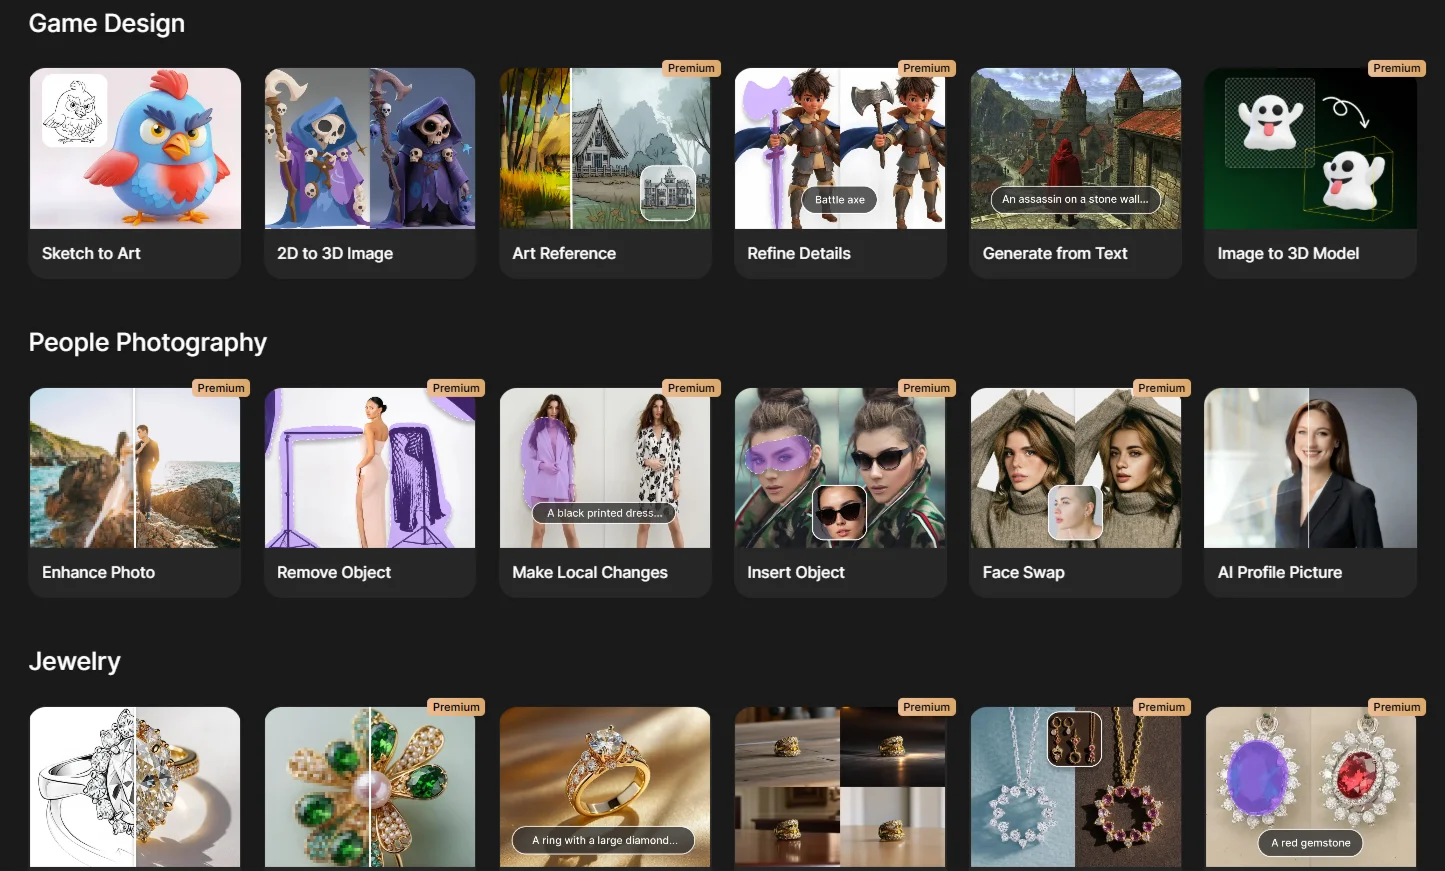Click the Premium badge on Art Reference
This screenshot has height=871, width=1445.
coord(691,68)
